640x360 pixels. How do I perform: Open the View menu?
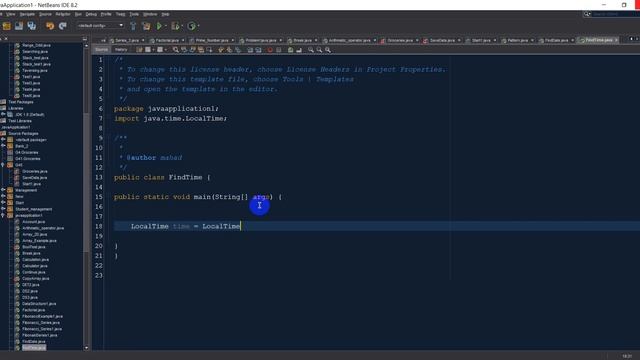[x=11, y=14]
